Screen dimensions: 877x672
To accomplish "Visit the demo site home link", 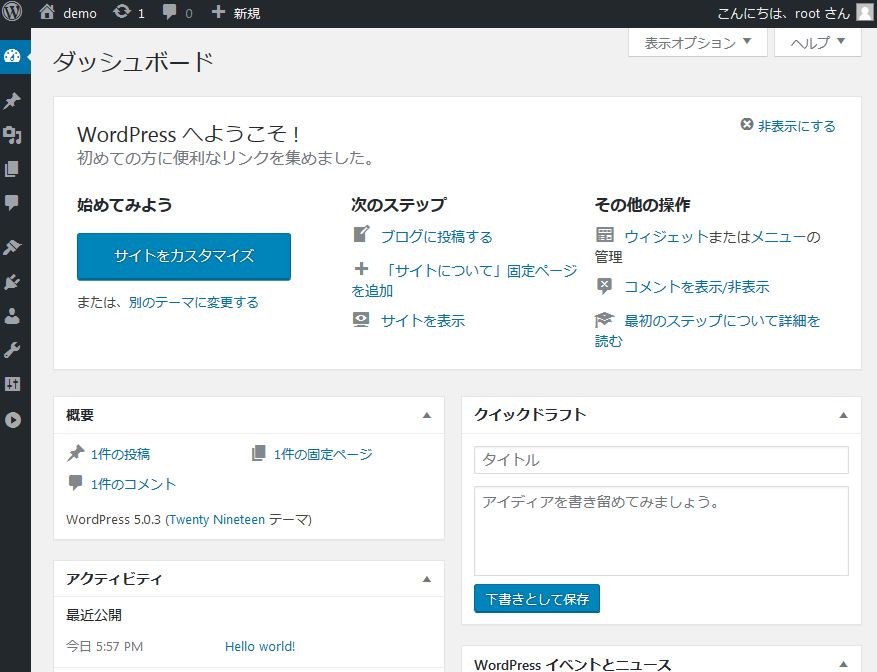I will (68, 12).
